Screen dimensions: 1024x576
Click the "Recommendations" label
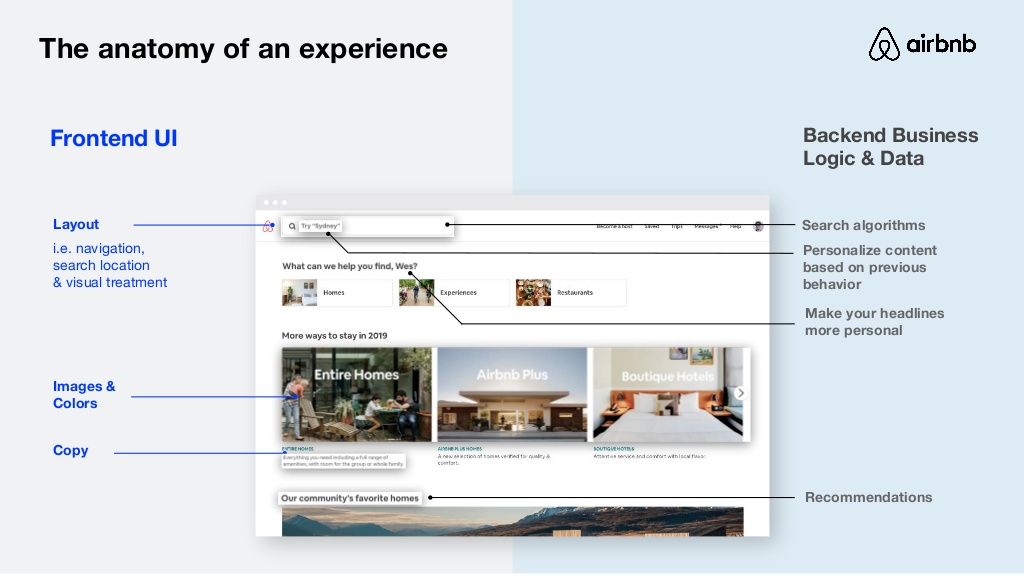coord(869,497)
